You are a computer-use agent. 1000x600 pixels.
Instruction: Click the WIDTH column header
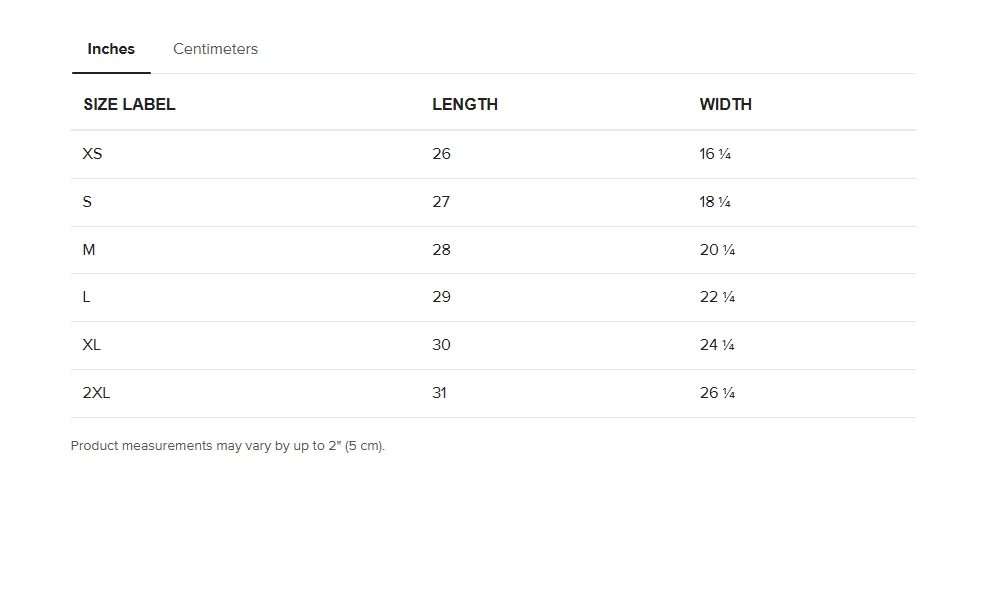[x=726, y=105]
